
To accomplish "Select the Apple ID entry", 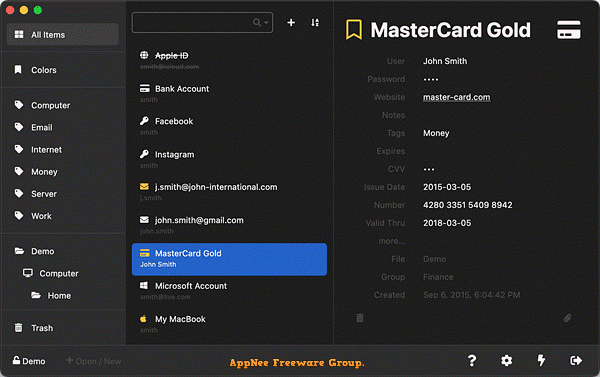I will coord(229,60).
